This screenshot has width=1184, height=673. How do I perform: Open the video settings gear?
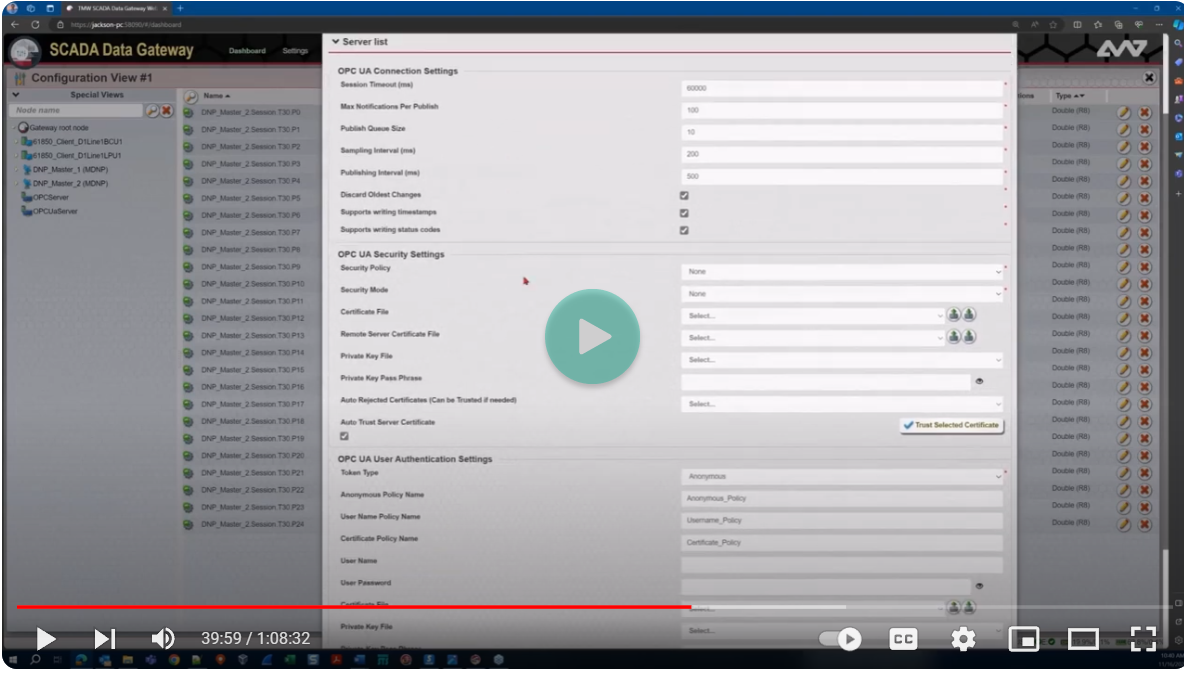tap(963, 639)
